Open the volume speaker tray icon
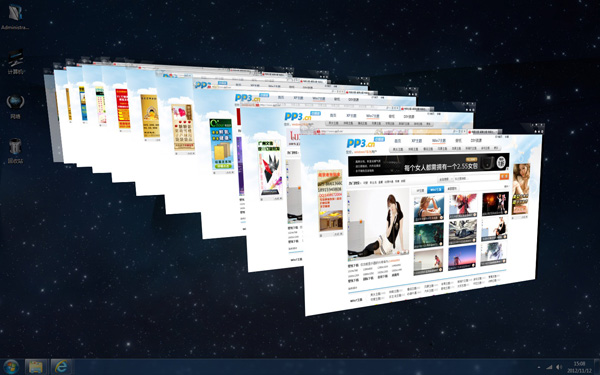The width and height of the screenshot is (600, 375). click(x=559, y=367)
